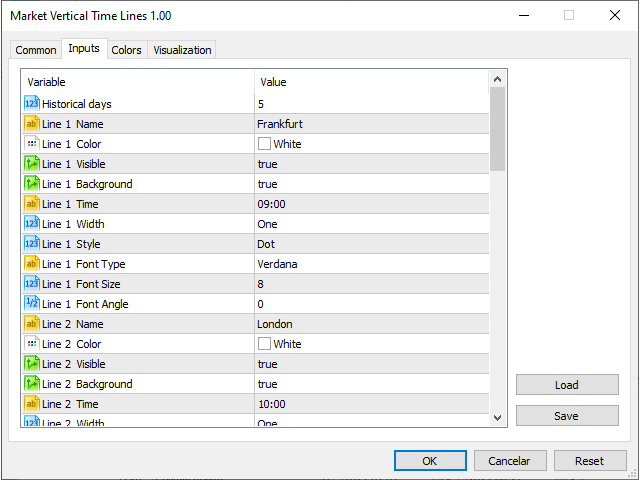Click the bool icon beside Line 2 Visible
640x480 pixels.
[32, 364]
